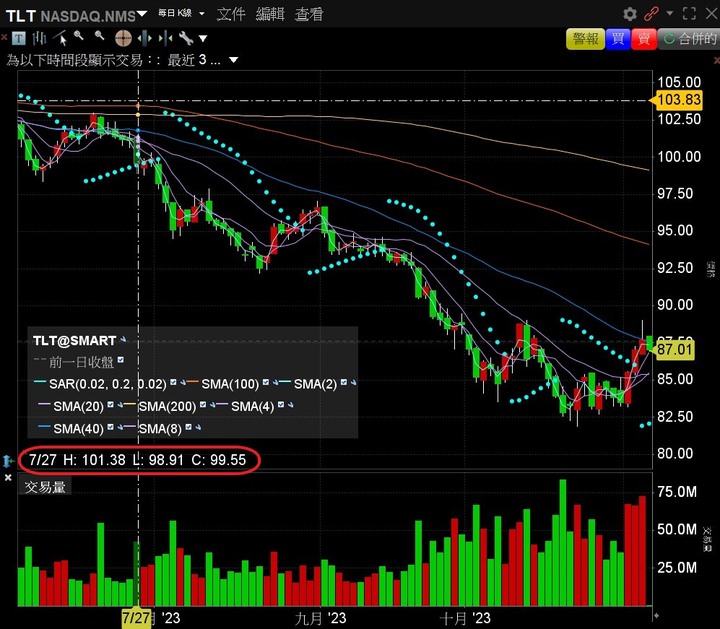Open the chart type bars icon
This screenshot has width=720, height=629.
[39, 38]
